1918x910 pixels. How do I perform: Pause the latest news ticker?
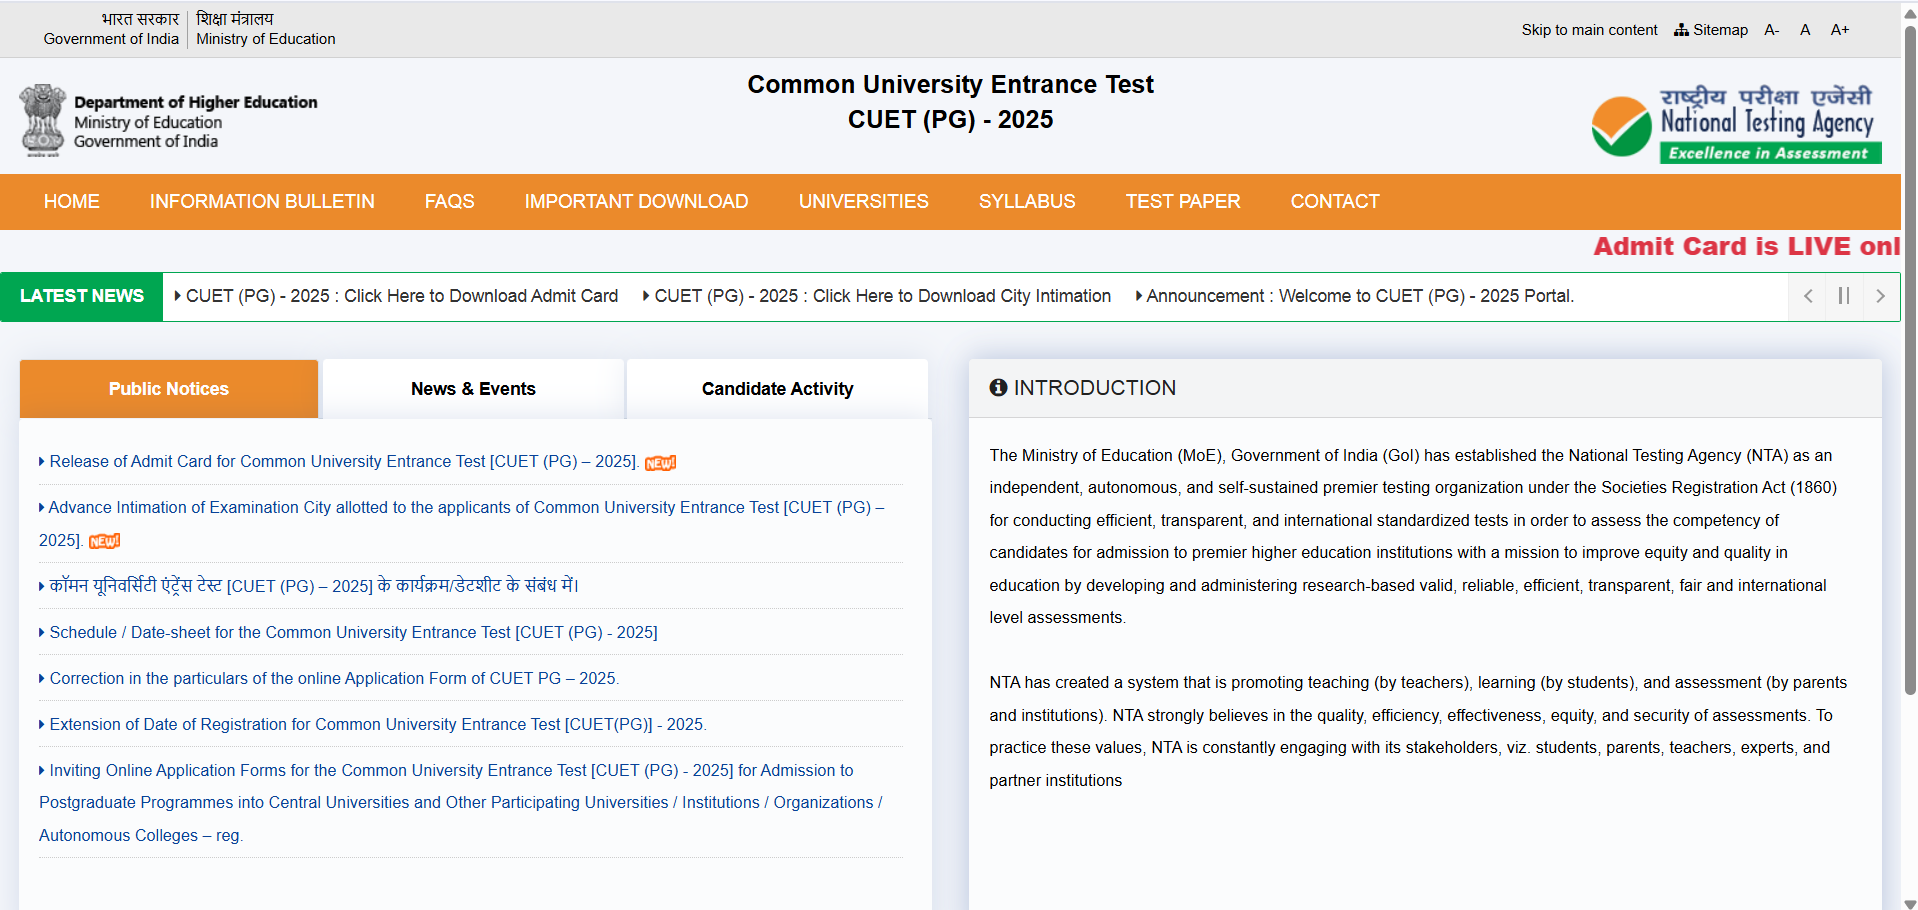1844,296
